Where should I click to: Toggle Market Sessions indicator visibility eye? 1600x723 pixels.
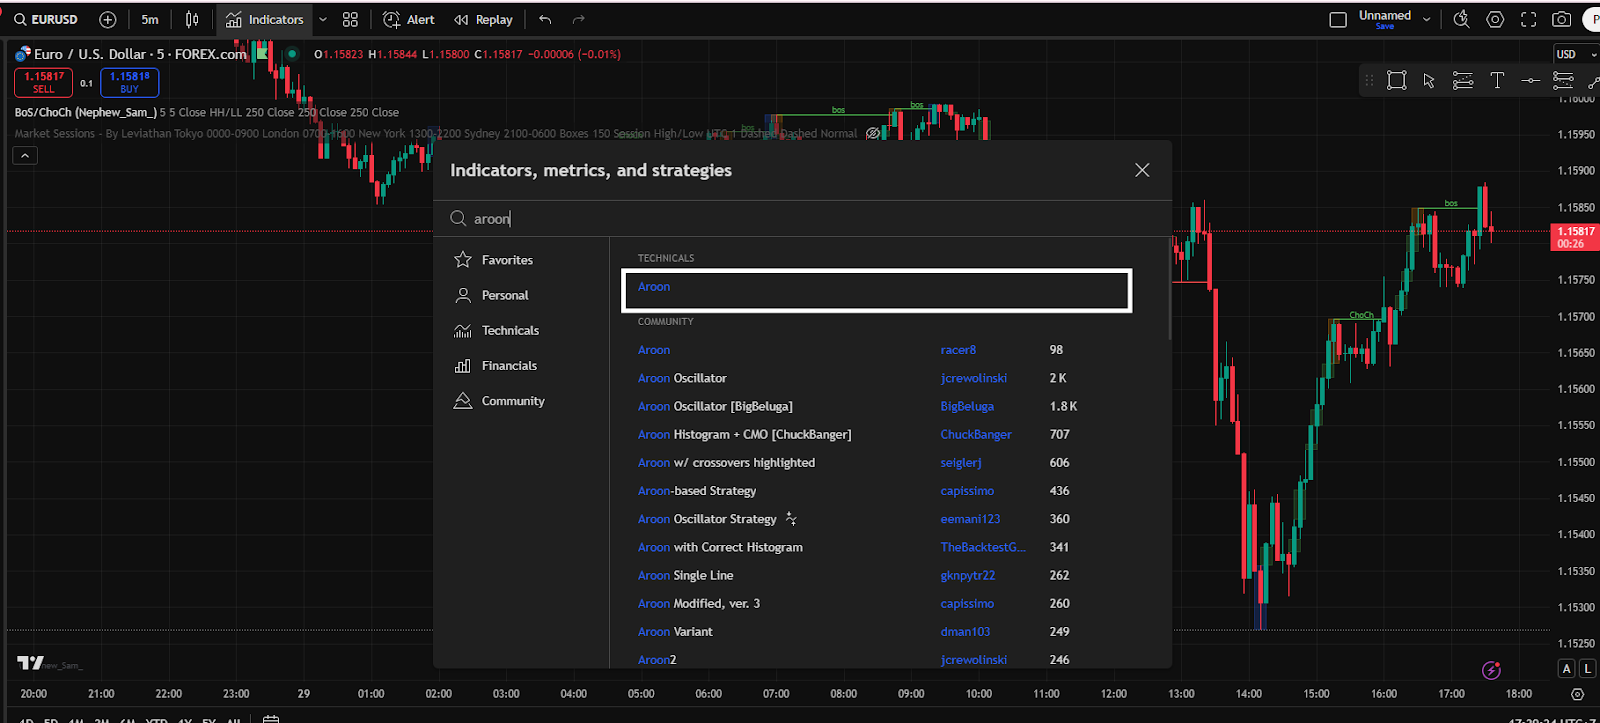pos(873,134)
